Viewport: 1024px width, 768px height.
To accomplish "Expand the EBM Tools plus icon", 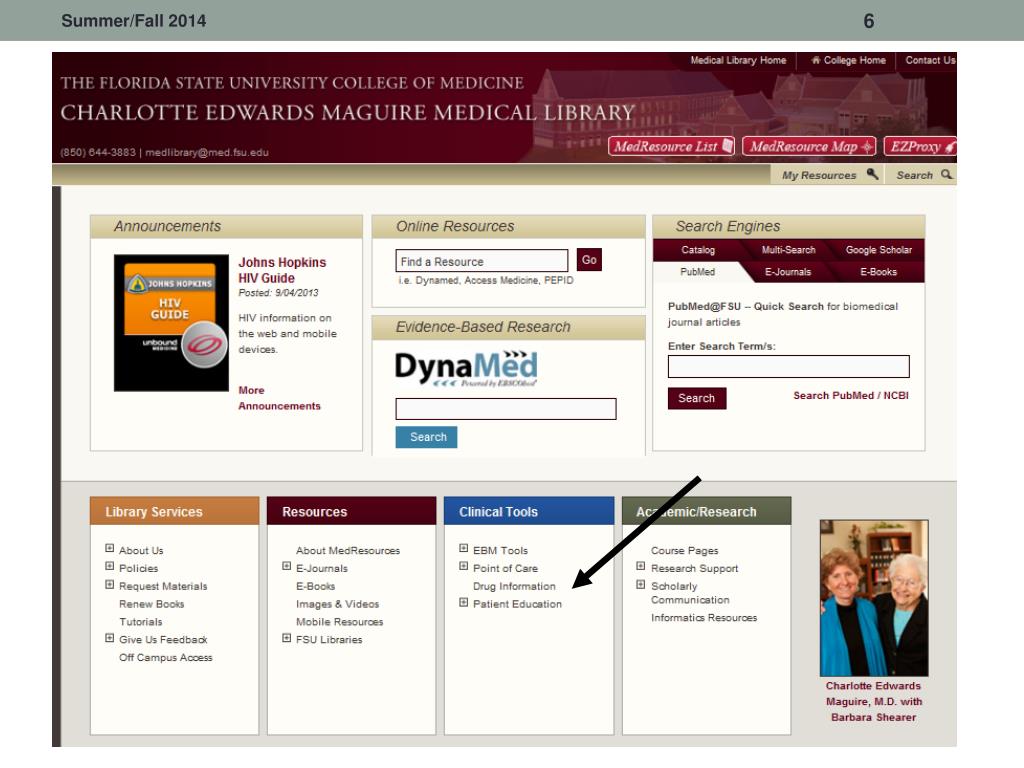I will coord(464,549).
